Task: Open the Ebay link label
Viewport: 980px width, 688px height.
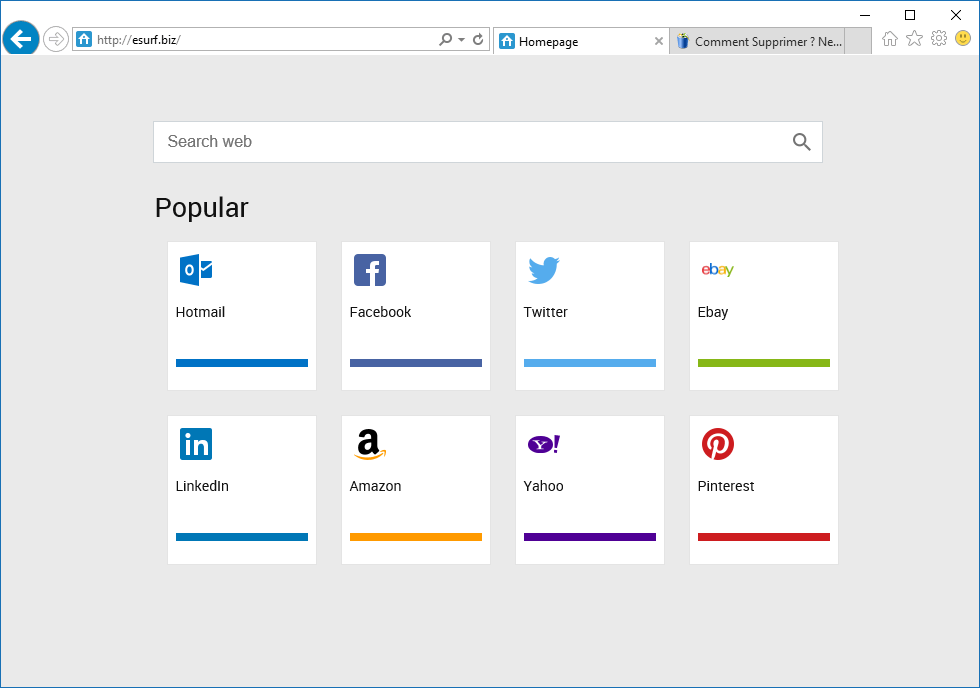Action: coord(712,312)
